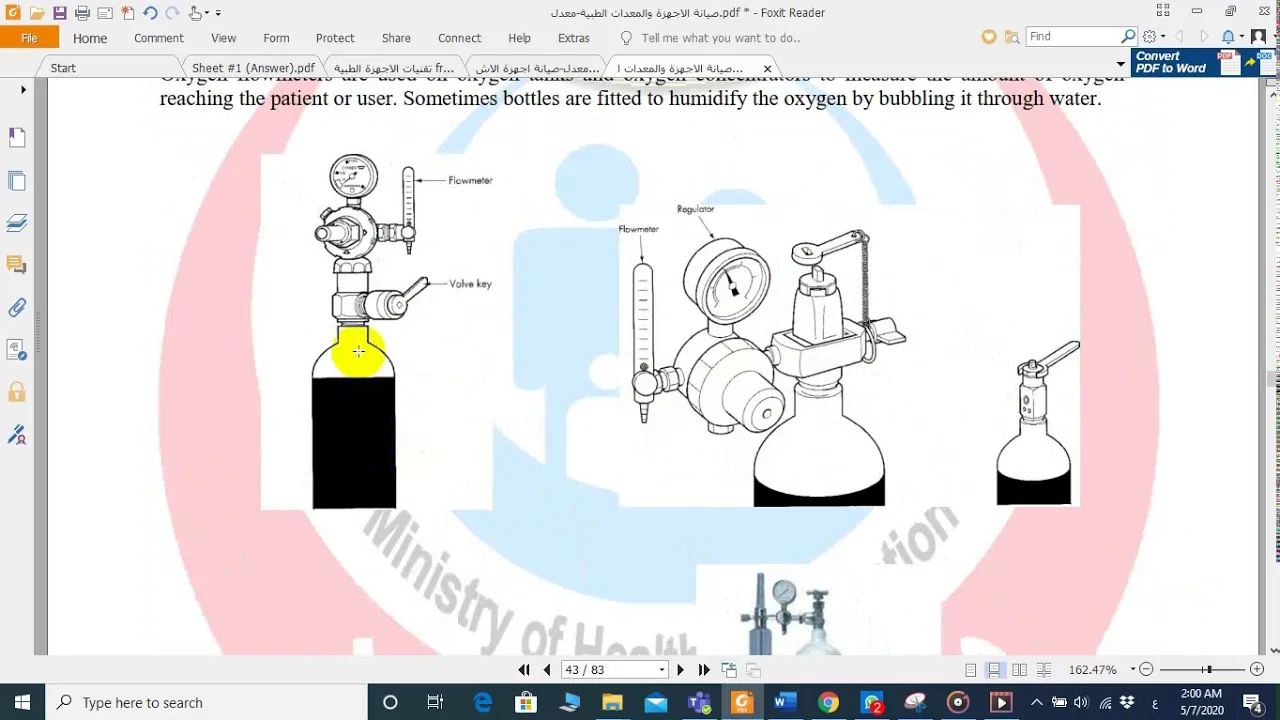Open the Form ribbon tab
The width and height of the screenshot is (1280, 720).
pos(276,38)
